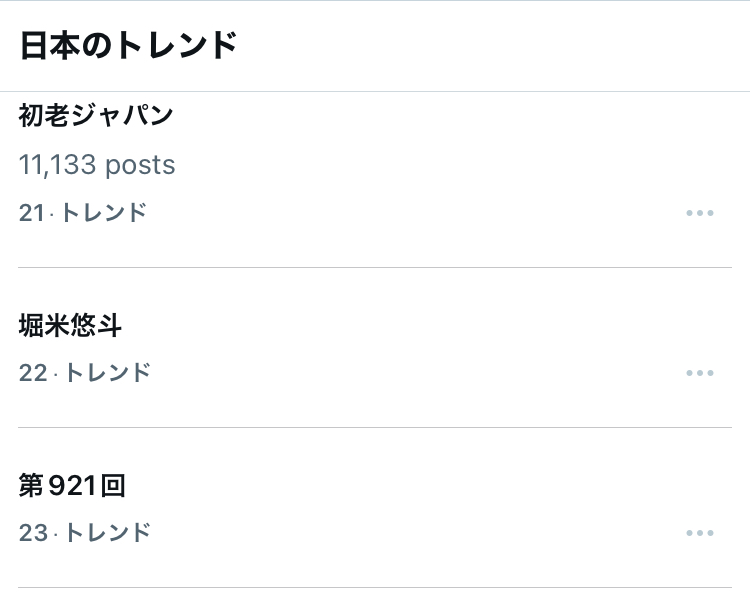This screenshot has height=605, width=750.
Task: Open more options for 第921回 trend
Action: click(700, 533)
